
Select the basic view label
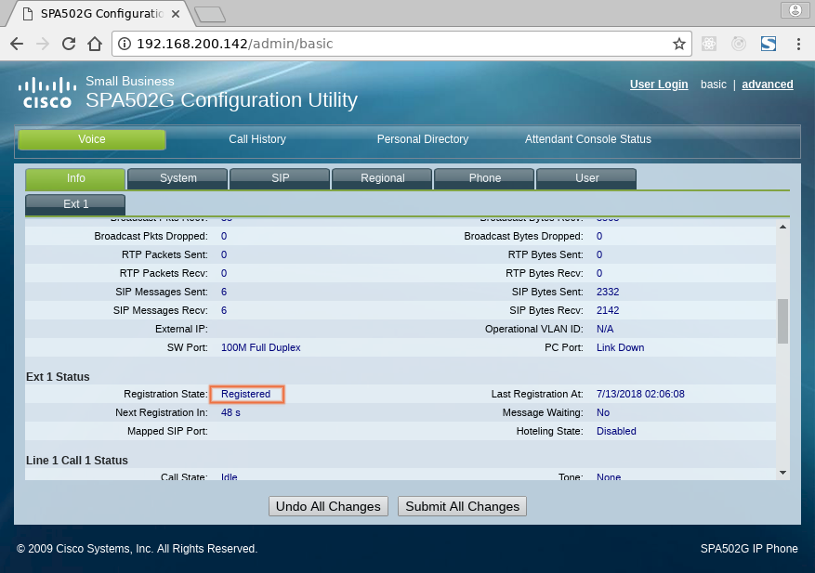(713, 84)
